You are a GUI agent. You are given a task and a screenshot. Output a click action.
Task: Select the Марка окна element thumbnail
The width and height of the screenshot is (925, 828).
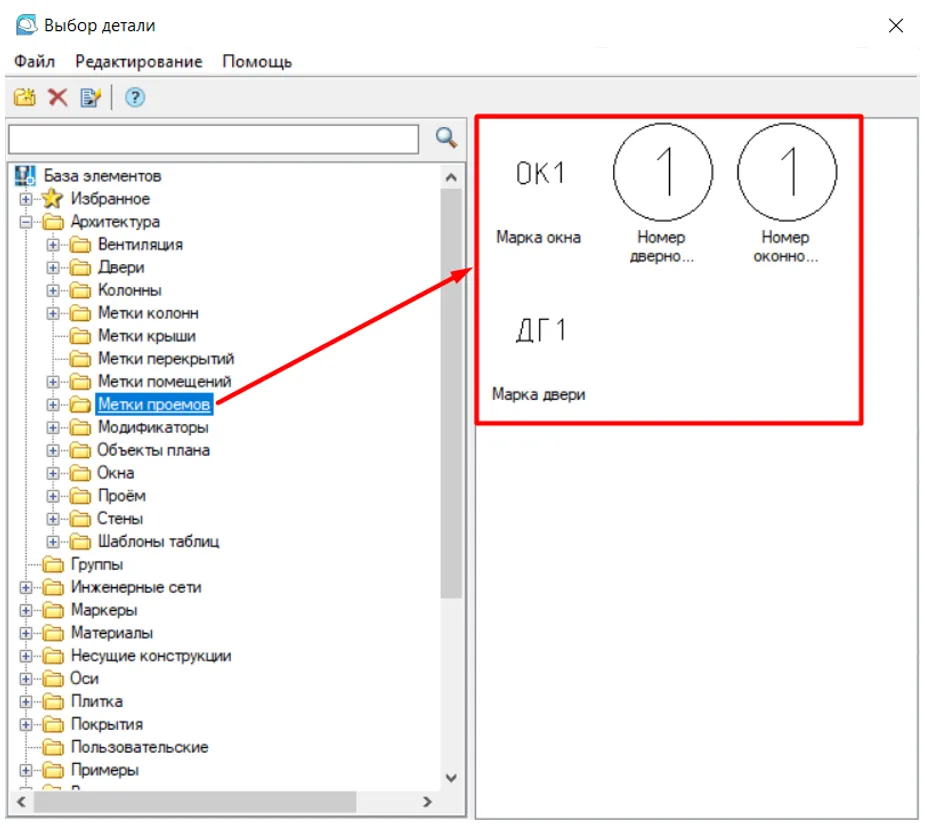(x=538, y=175)
